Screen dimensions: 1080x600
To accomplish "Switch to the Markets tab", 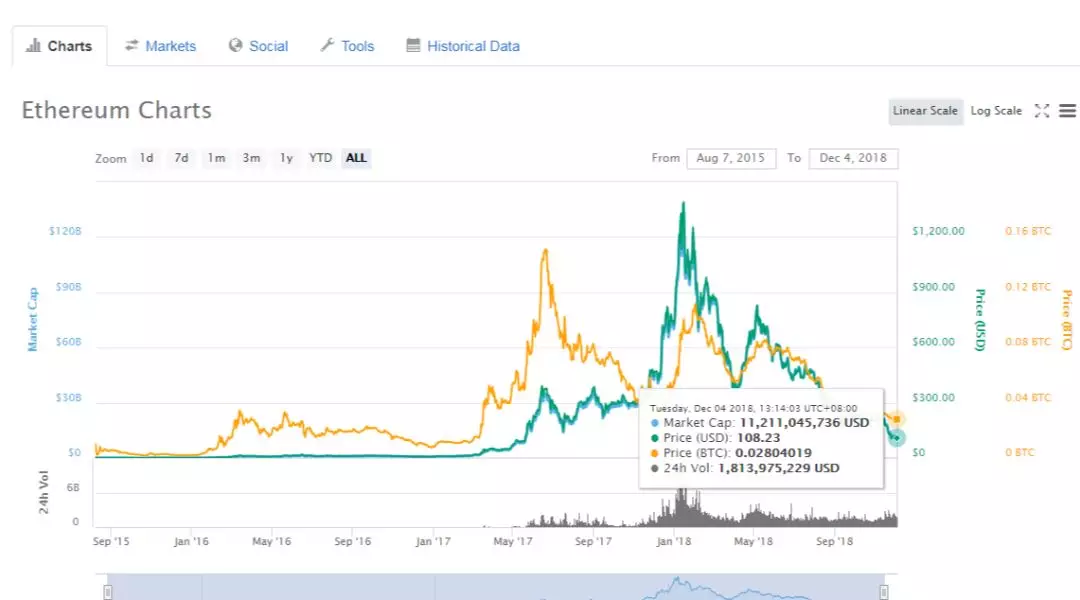I will [x=160, y=46].
